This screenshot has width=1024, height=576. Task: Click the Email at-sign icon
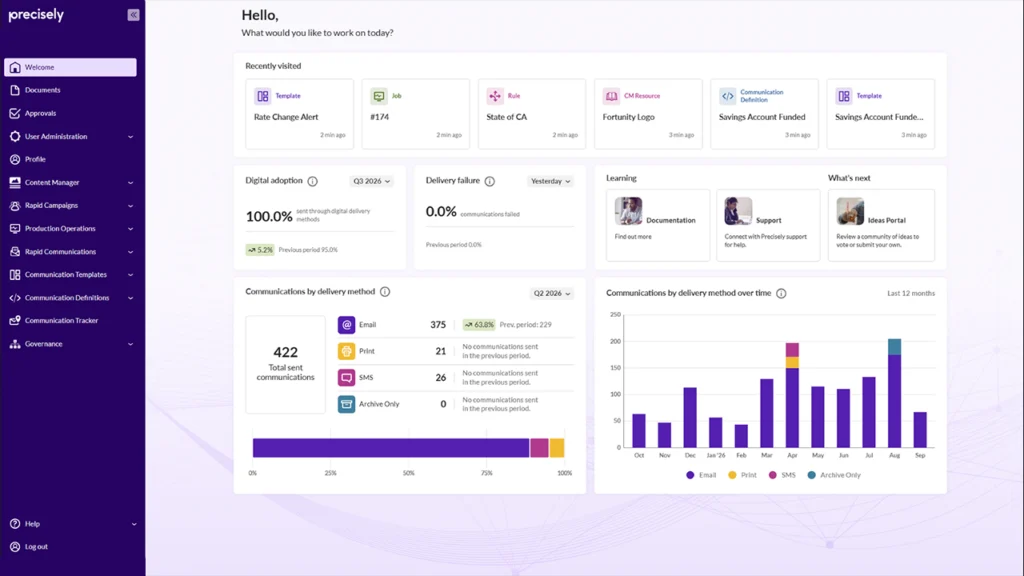click(x=346, y=325)
